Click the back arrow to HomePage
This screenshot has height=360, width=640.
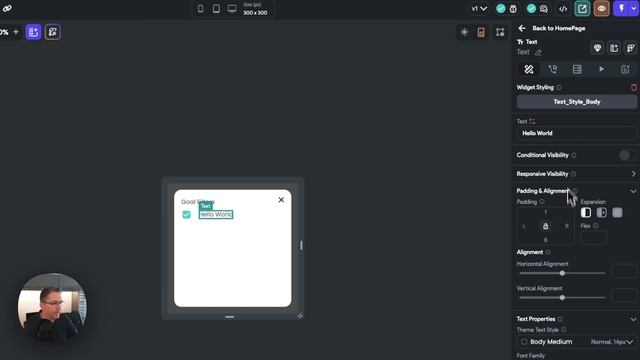[x=522, y=28]
